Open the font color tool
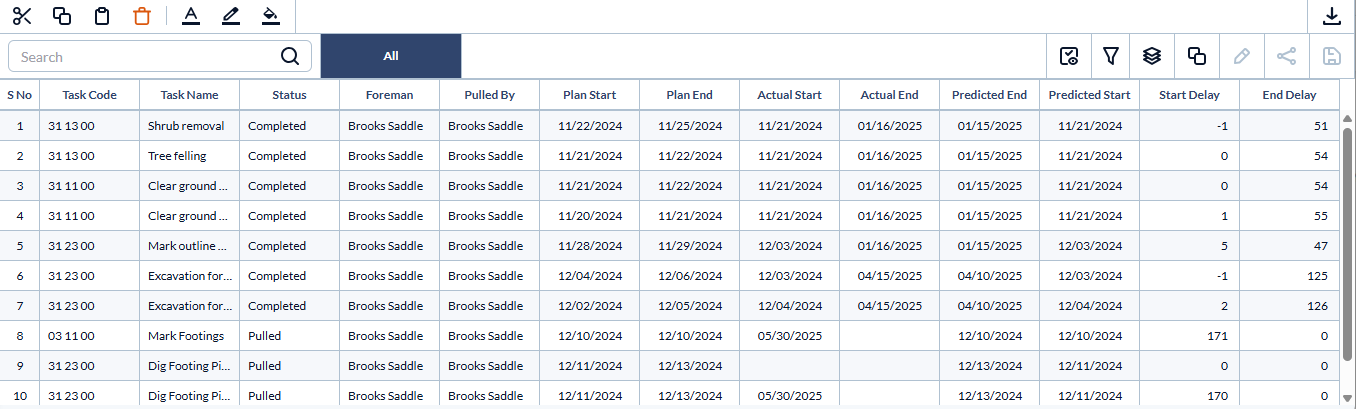The image size is (1356, 409). point(191,16)
